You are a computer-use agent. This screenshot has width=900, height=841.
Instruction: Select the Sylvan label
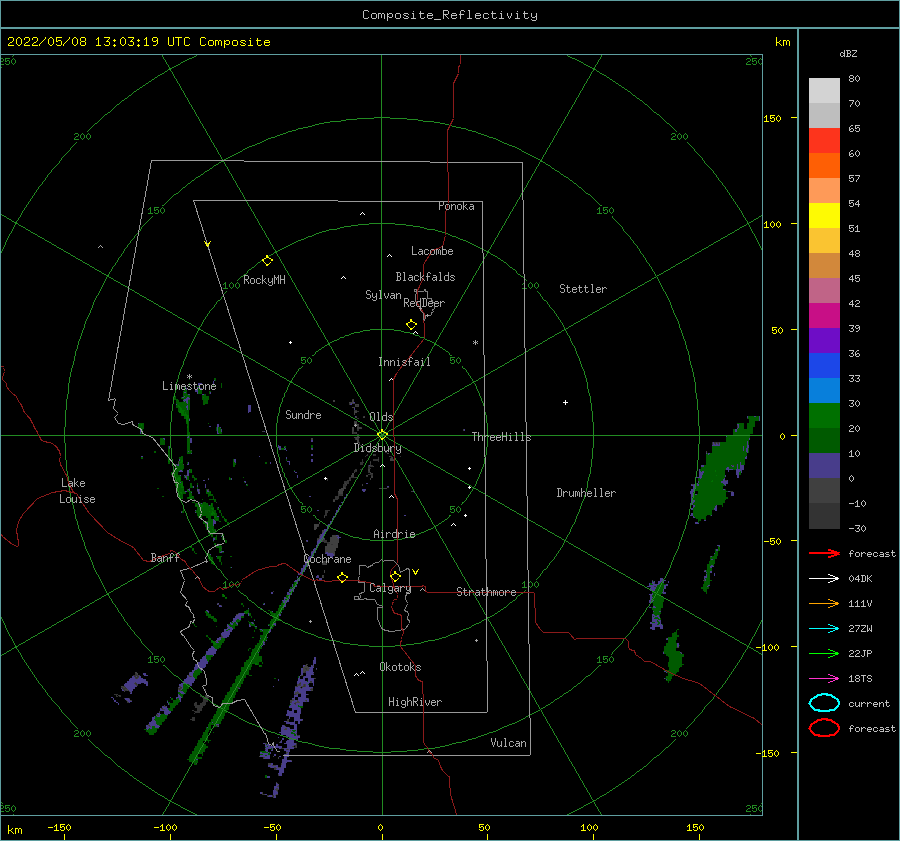pyautogui.click(x=383, y=295)
